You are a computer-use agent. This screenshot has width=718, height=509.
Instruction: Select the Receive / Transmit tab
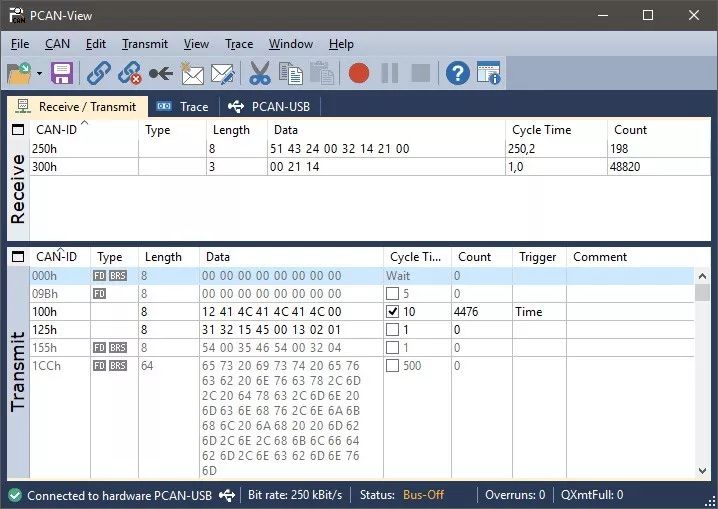tap(77, 107)
